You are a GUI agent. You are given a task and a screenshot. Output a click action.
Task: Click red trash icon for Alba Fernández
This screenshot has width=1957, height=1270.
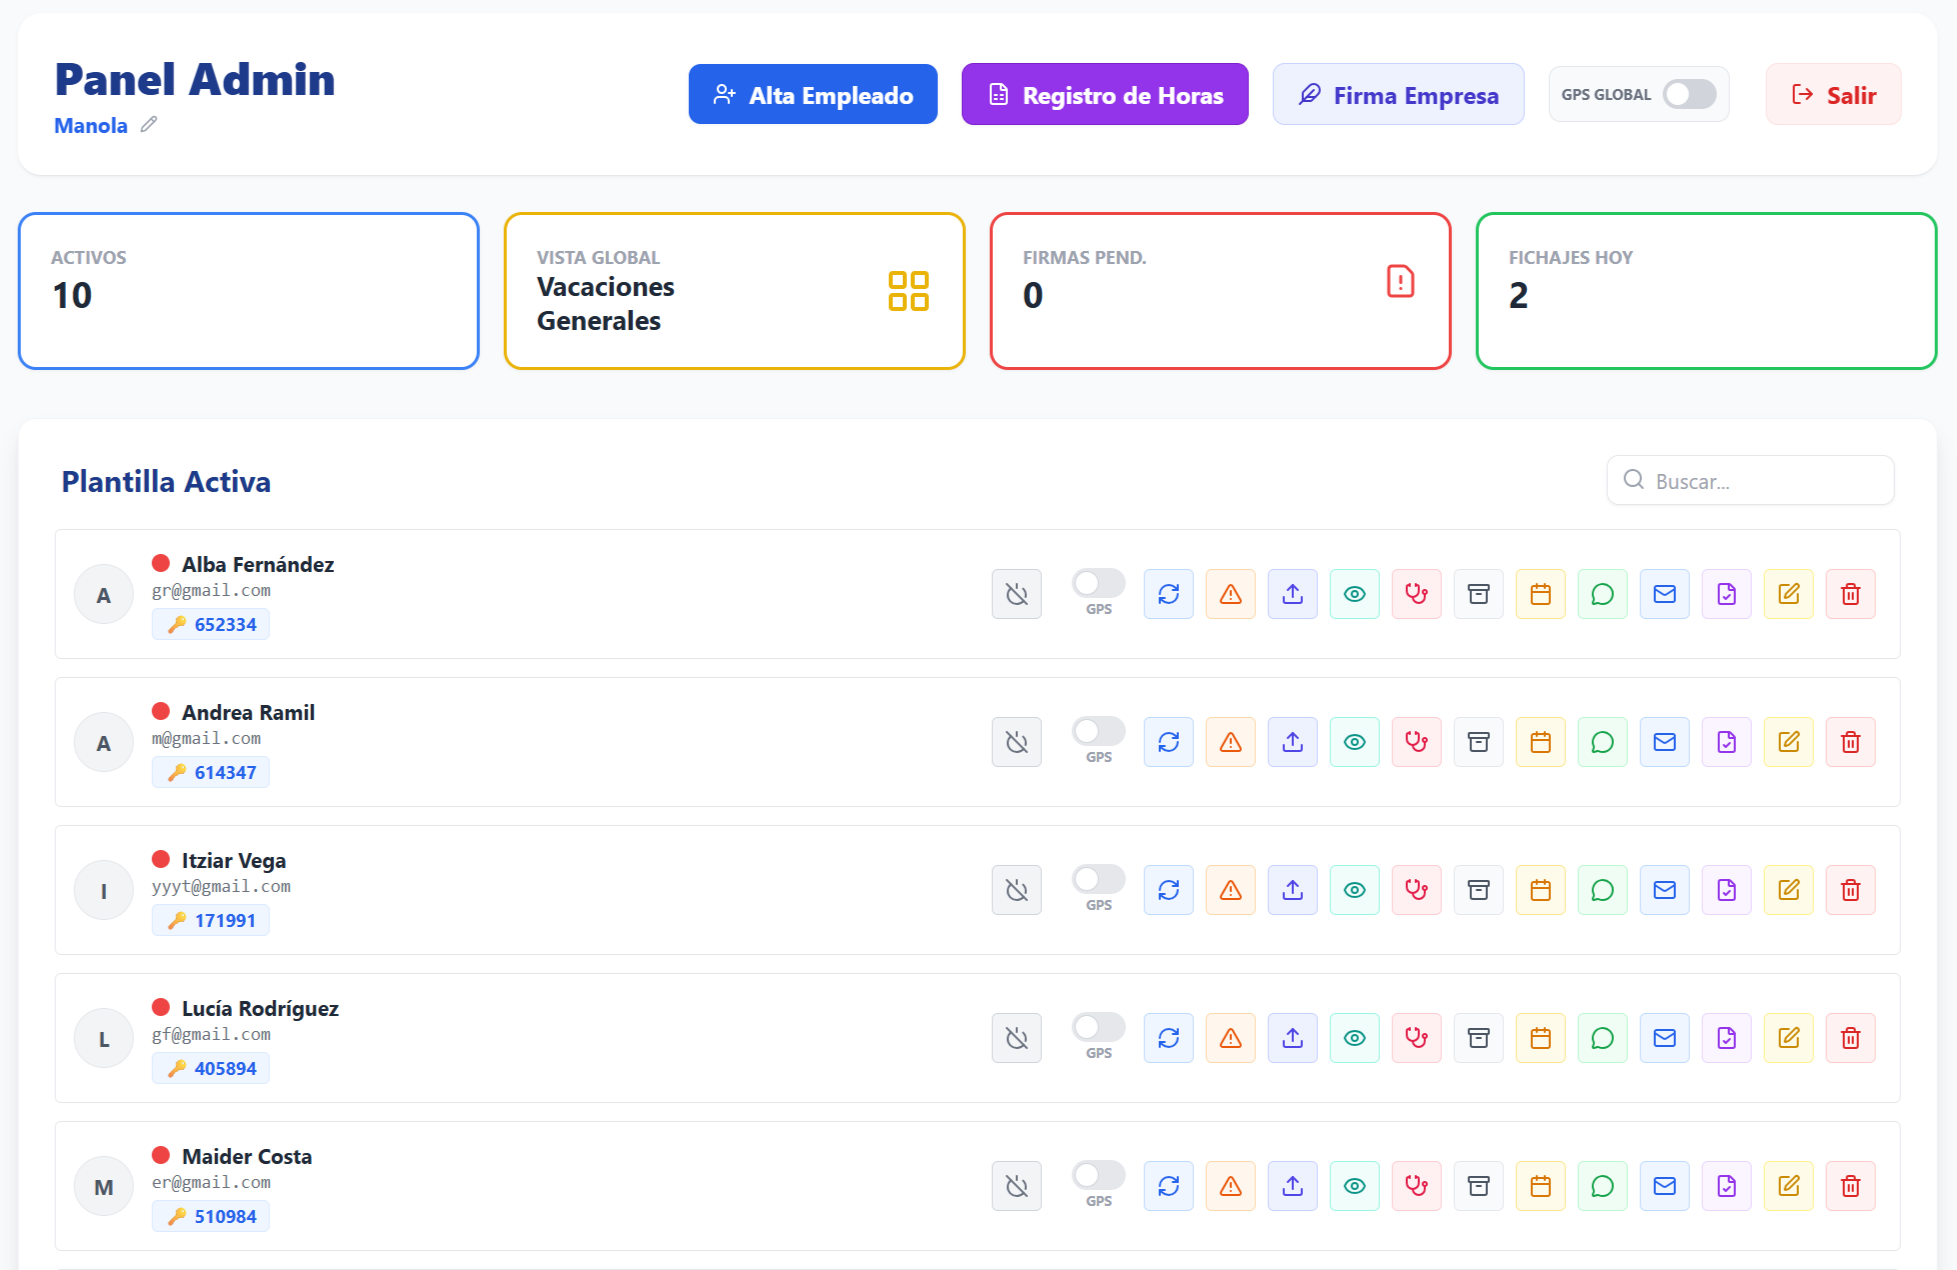coord(1850,594)
